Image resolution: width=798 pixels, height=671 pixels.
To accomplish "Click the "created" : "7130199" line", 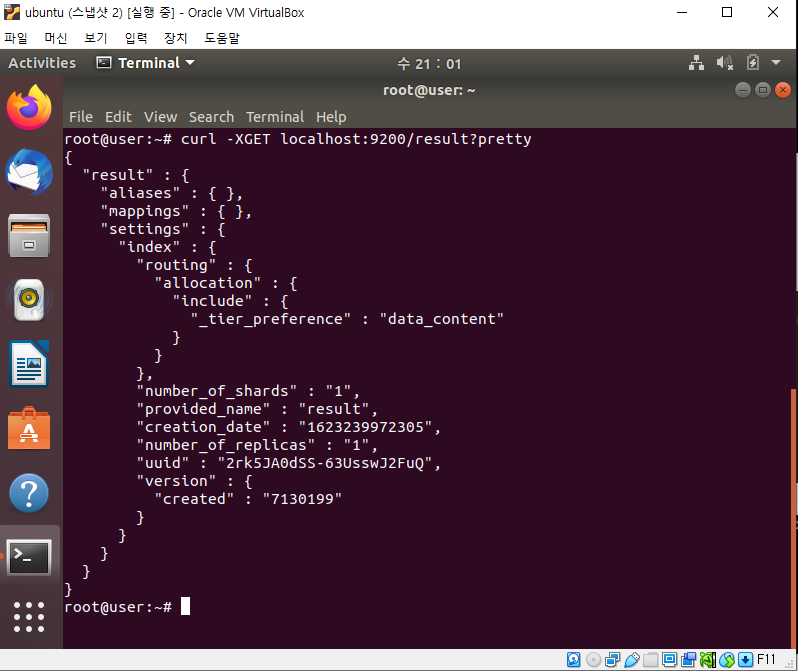I will coord(248,499).
